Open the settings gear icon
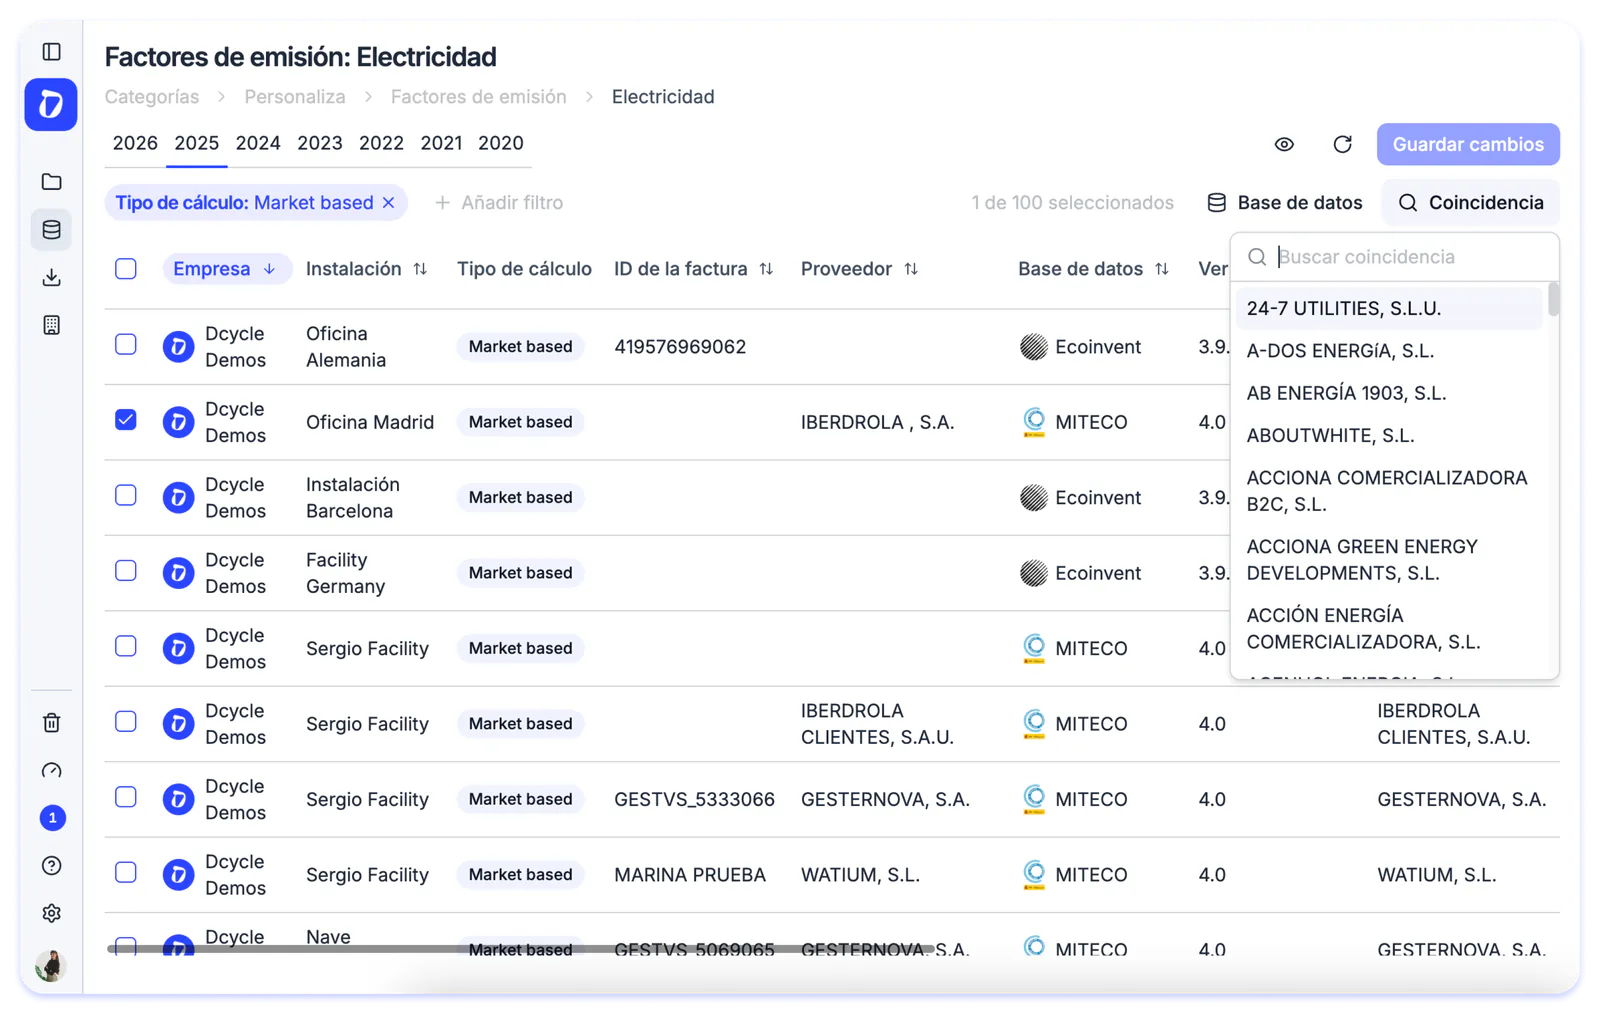 52,913
